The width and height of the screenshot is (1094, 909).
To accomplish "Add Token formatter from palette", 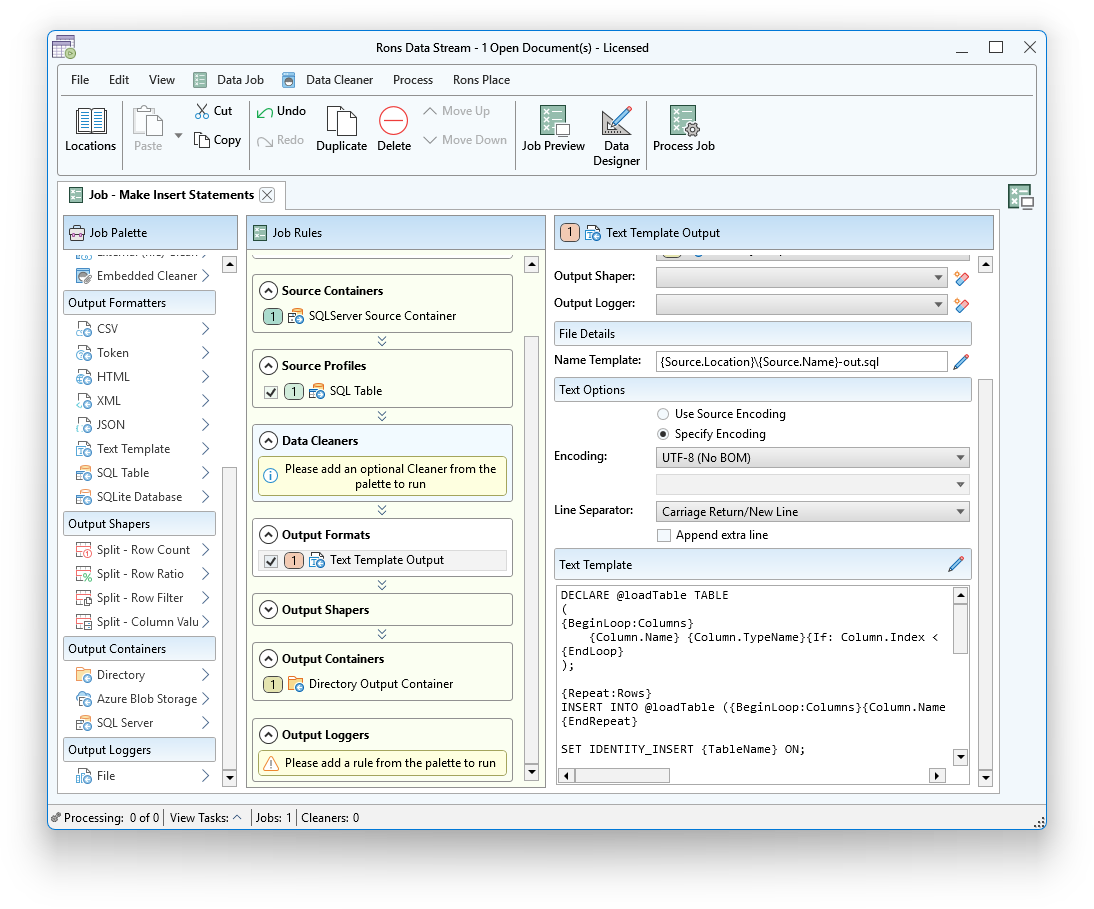I will [143, 353].
